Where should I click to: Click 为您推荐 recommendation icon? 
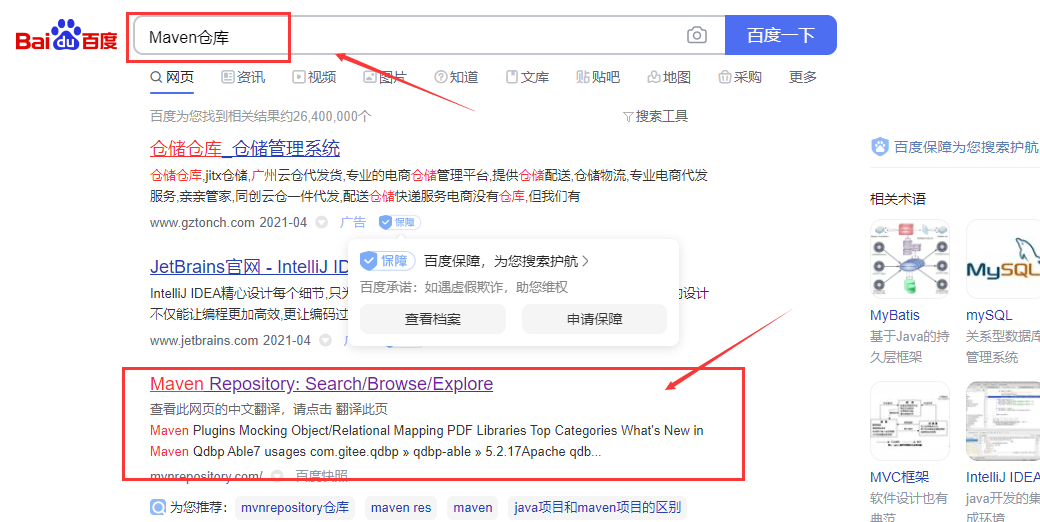coord(158,508)
